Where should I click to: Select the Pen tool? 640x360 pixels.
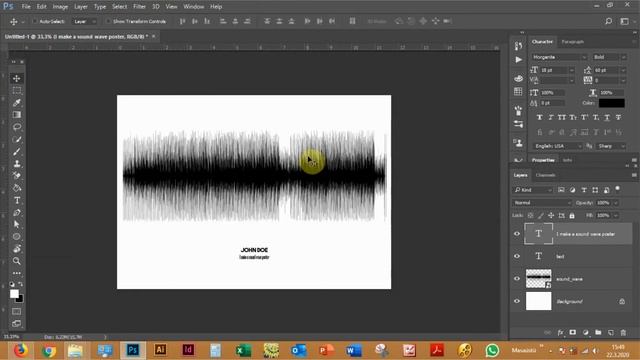click(x=17, y=212)
